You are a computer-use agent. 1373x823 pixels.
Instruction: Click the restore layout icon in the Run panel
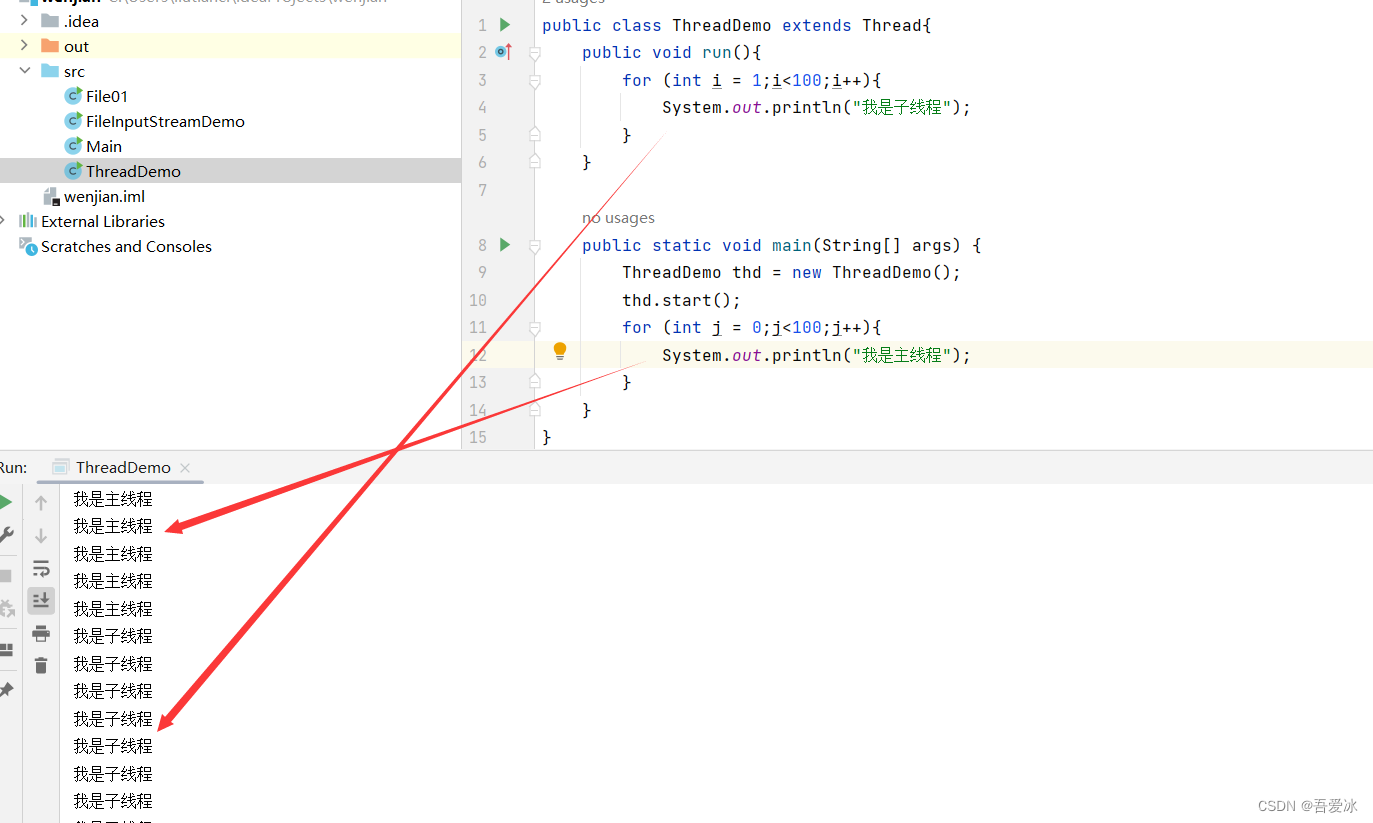coord(6,650)
